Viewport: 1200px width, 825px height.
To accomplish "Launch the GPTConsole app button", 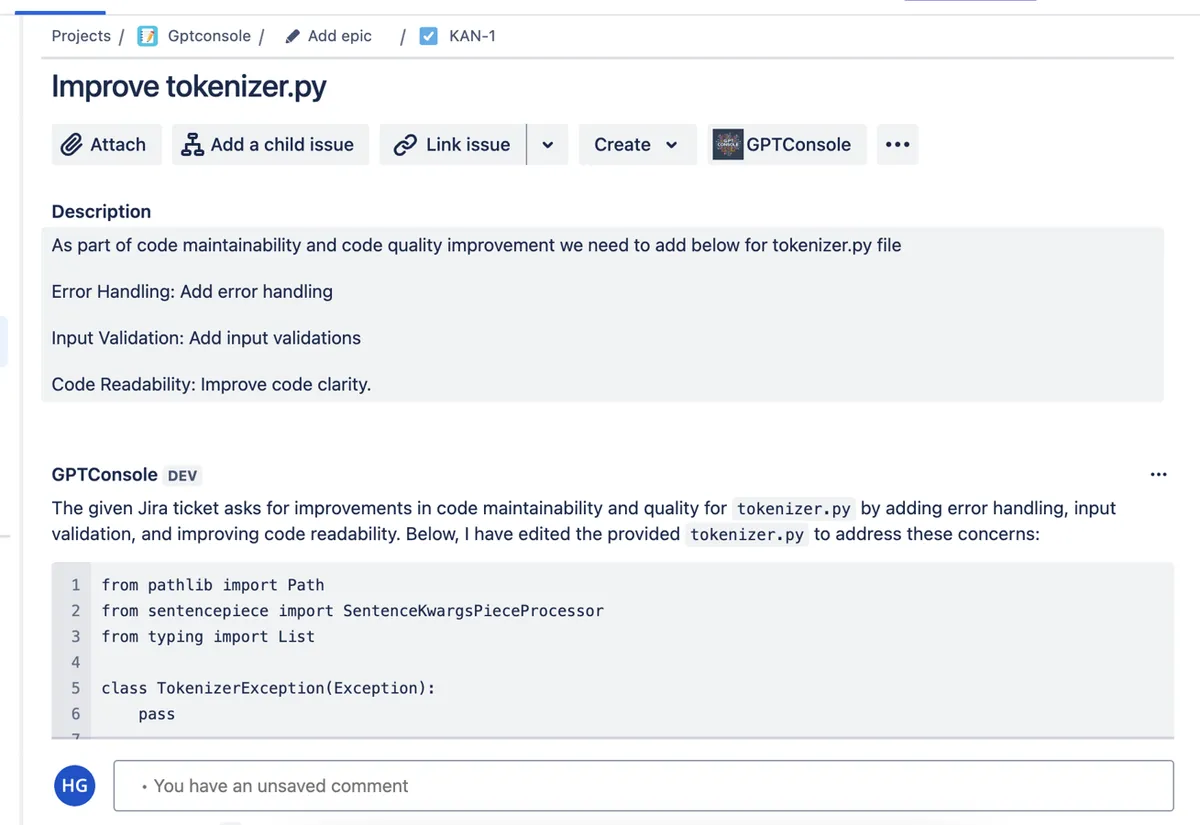I will [787, 144].
